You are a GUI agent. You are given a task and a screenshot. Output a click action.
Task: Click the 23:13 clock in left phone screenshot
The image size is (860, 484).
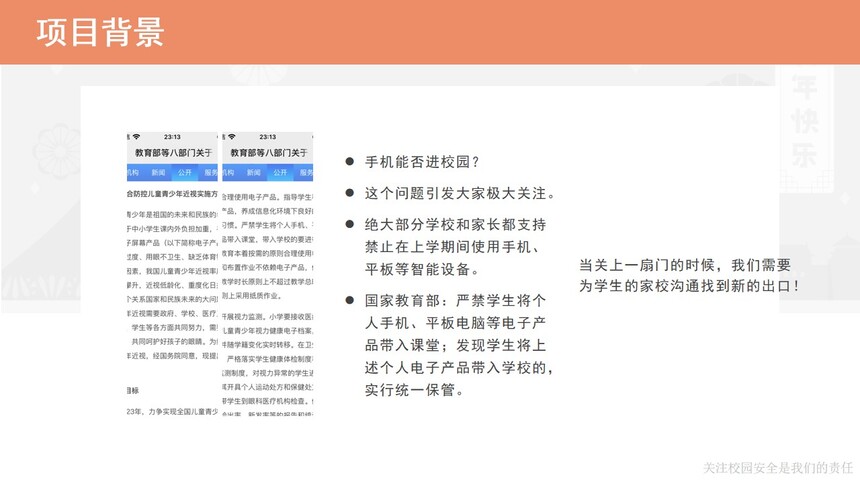[172, 137]
